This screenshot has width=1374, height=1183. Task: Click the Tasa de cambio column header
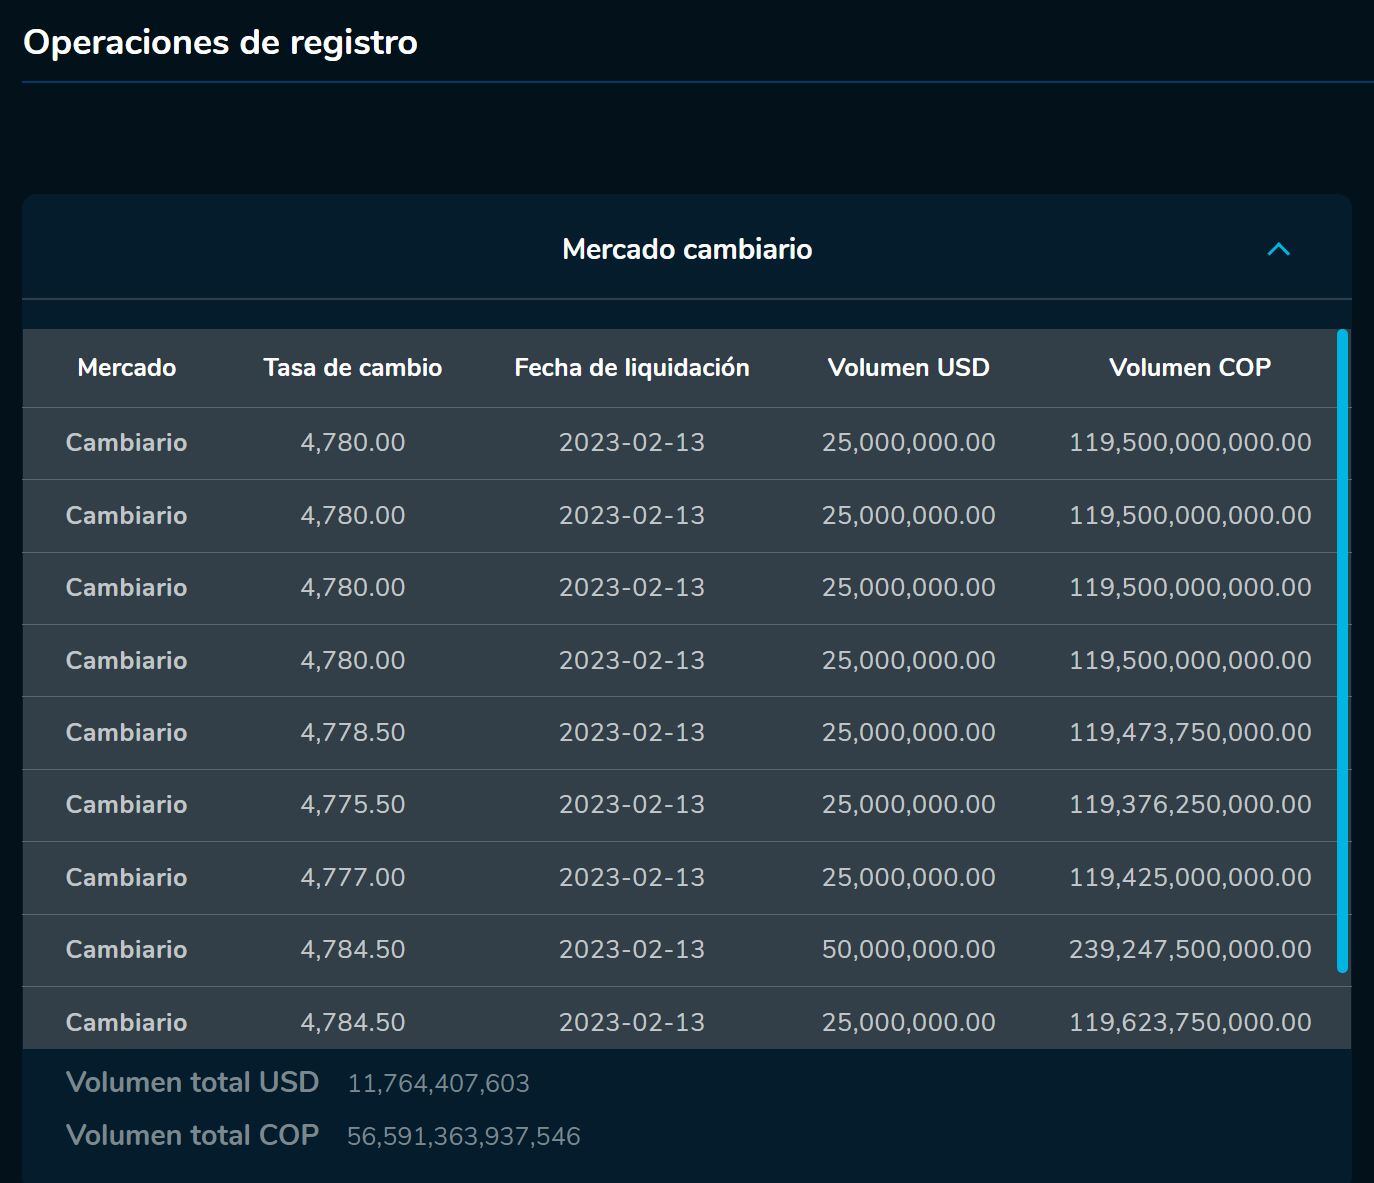pos(352,368)
